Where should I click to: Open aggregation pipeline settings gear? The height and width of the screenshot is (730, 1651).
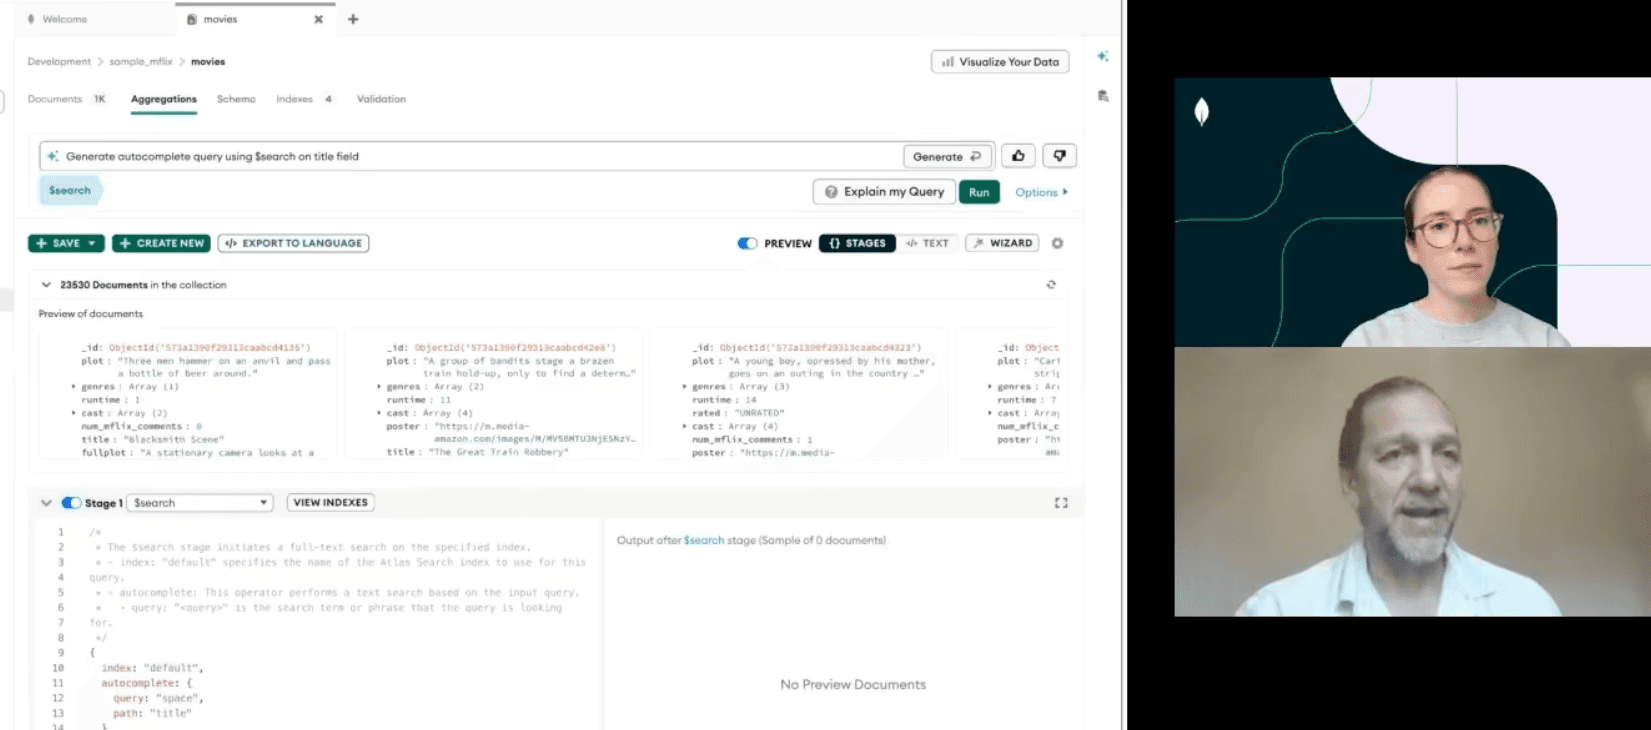click(1058, 243)
